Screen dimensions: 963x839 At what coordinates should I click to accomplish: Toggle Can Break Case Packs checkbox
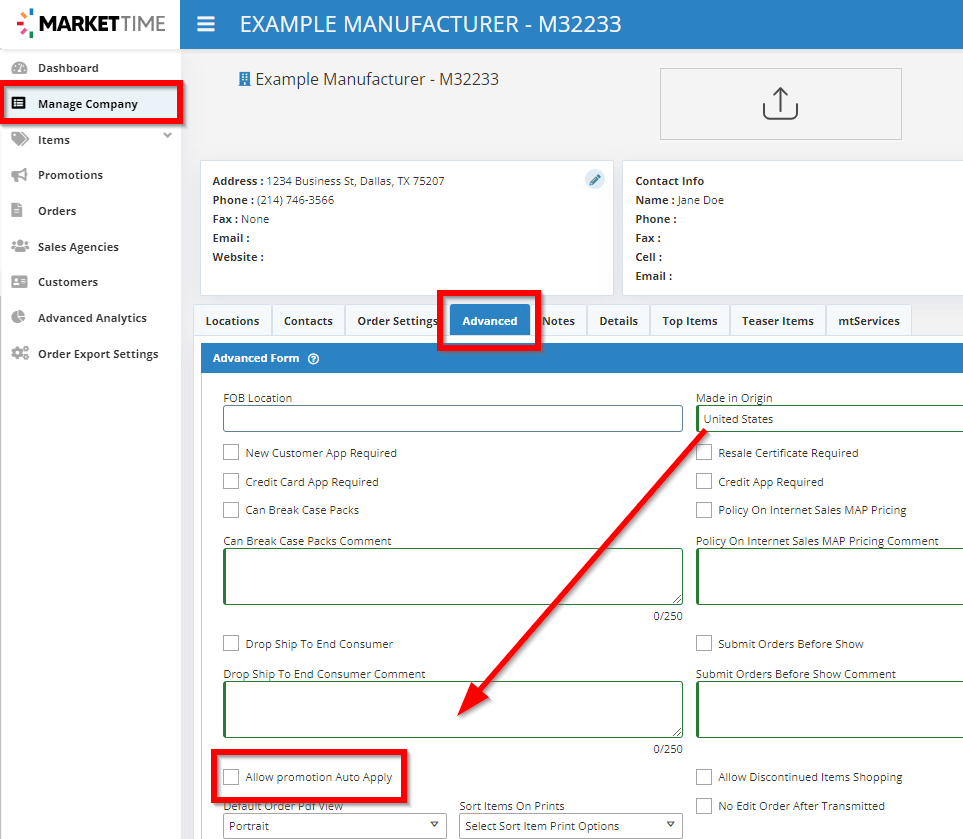click(x=231, y=510)
